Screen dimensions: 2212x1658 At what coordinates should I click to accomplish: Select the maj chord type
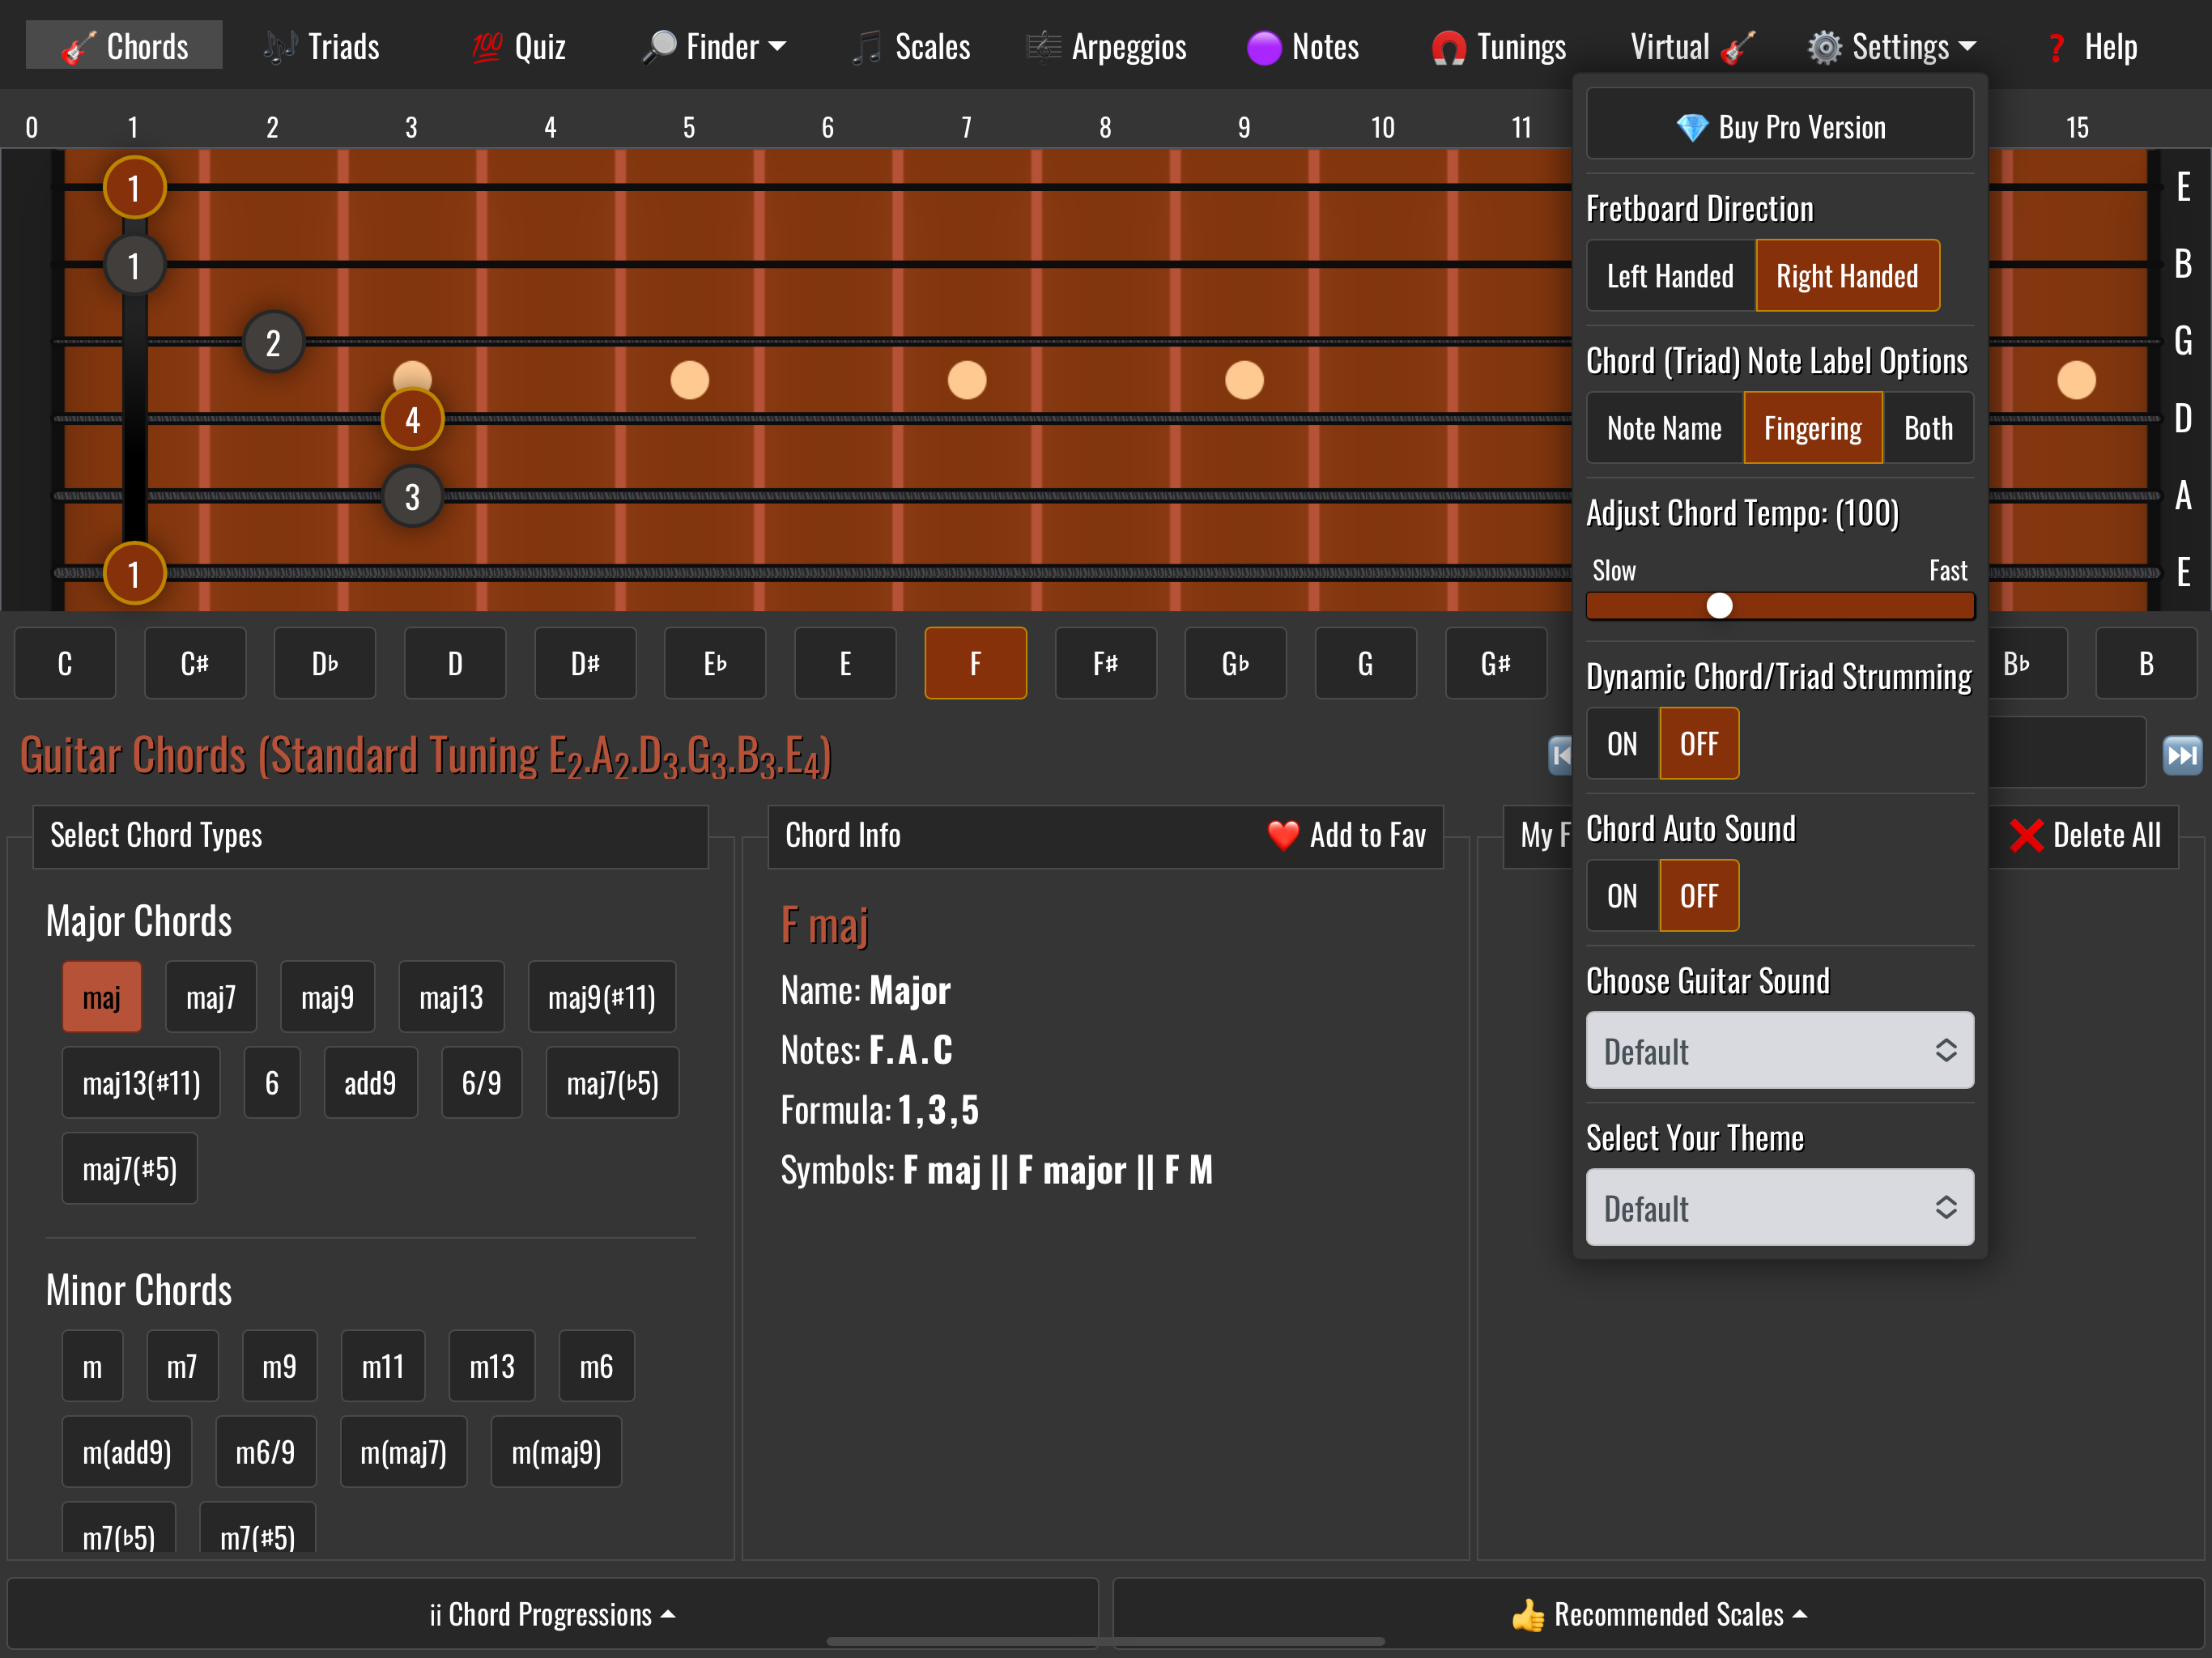point(102,997)
